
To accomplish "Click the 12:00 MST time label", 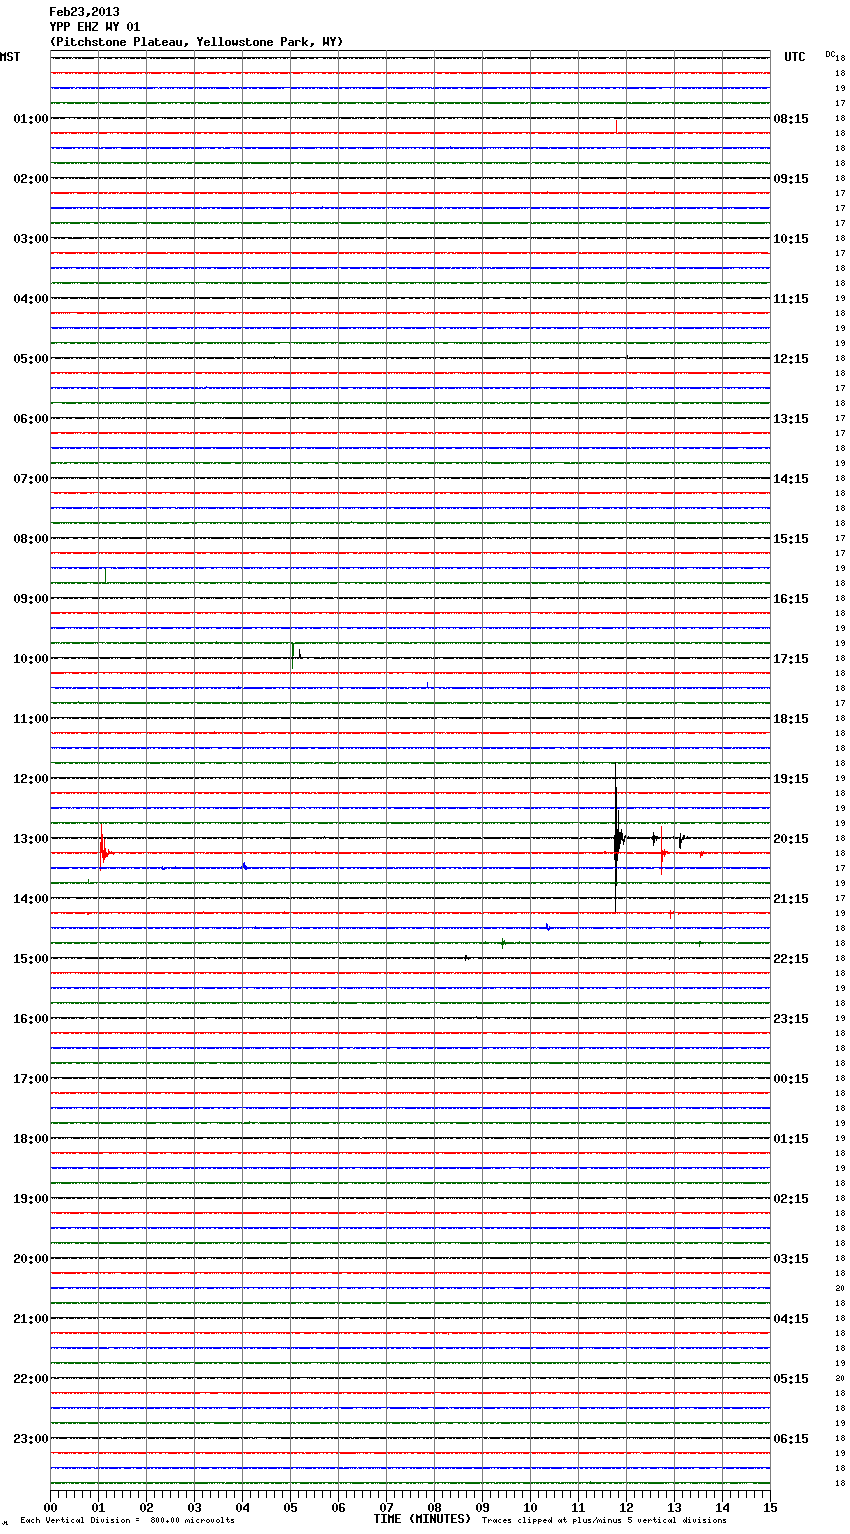I will tap(30, 779).
